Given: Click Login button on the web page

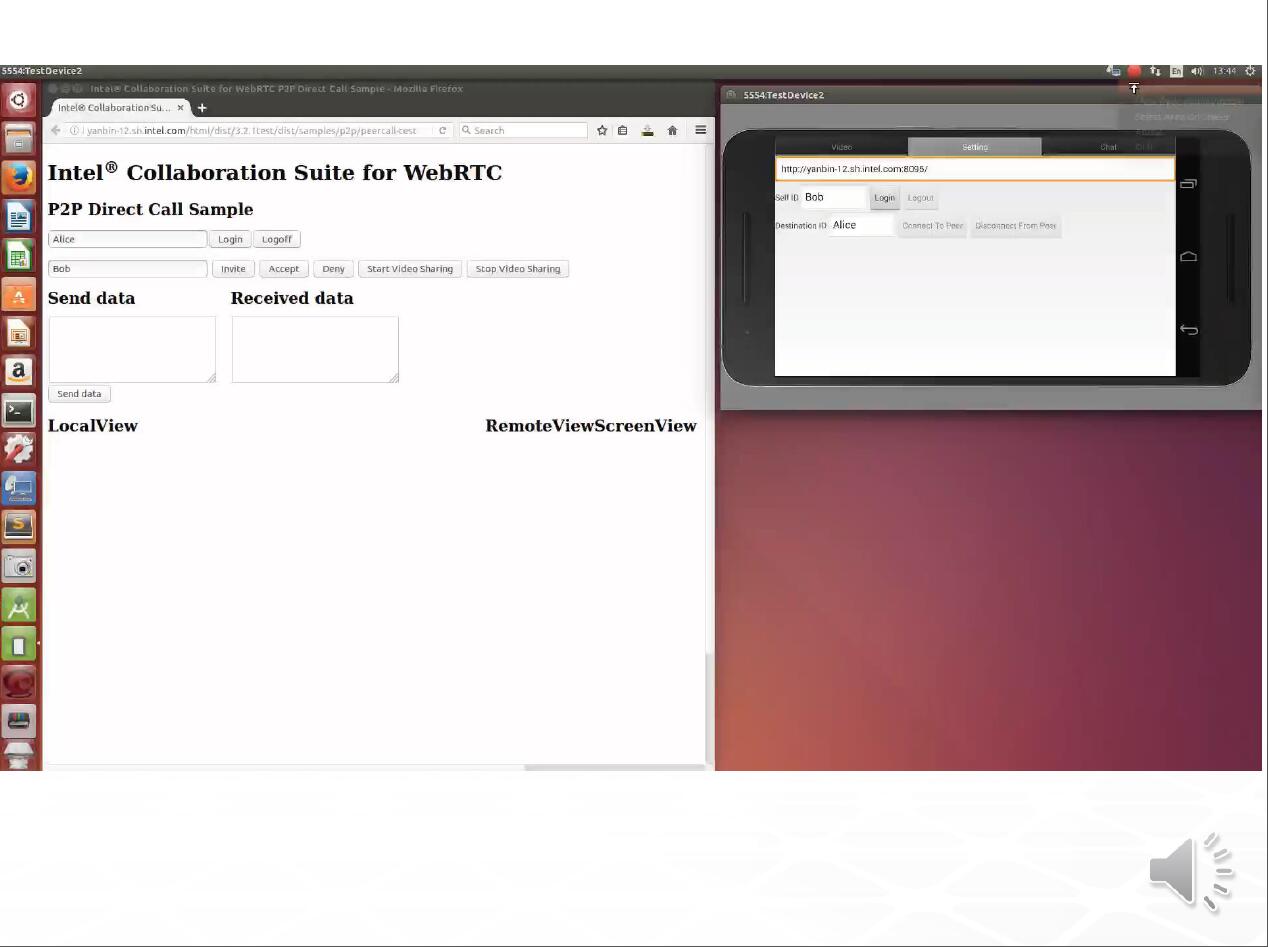Looking at the screenshot, I should coord(230,239).
